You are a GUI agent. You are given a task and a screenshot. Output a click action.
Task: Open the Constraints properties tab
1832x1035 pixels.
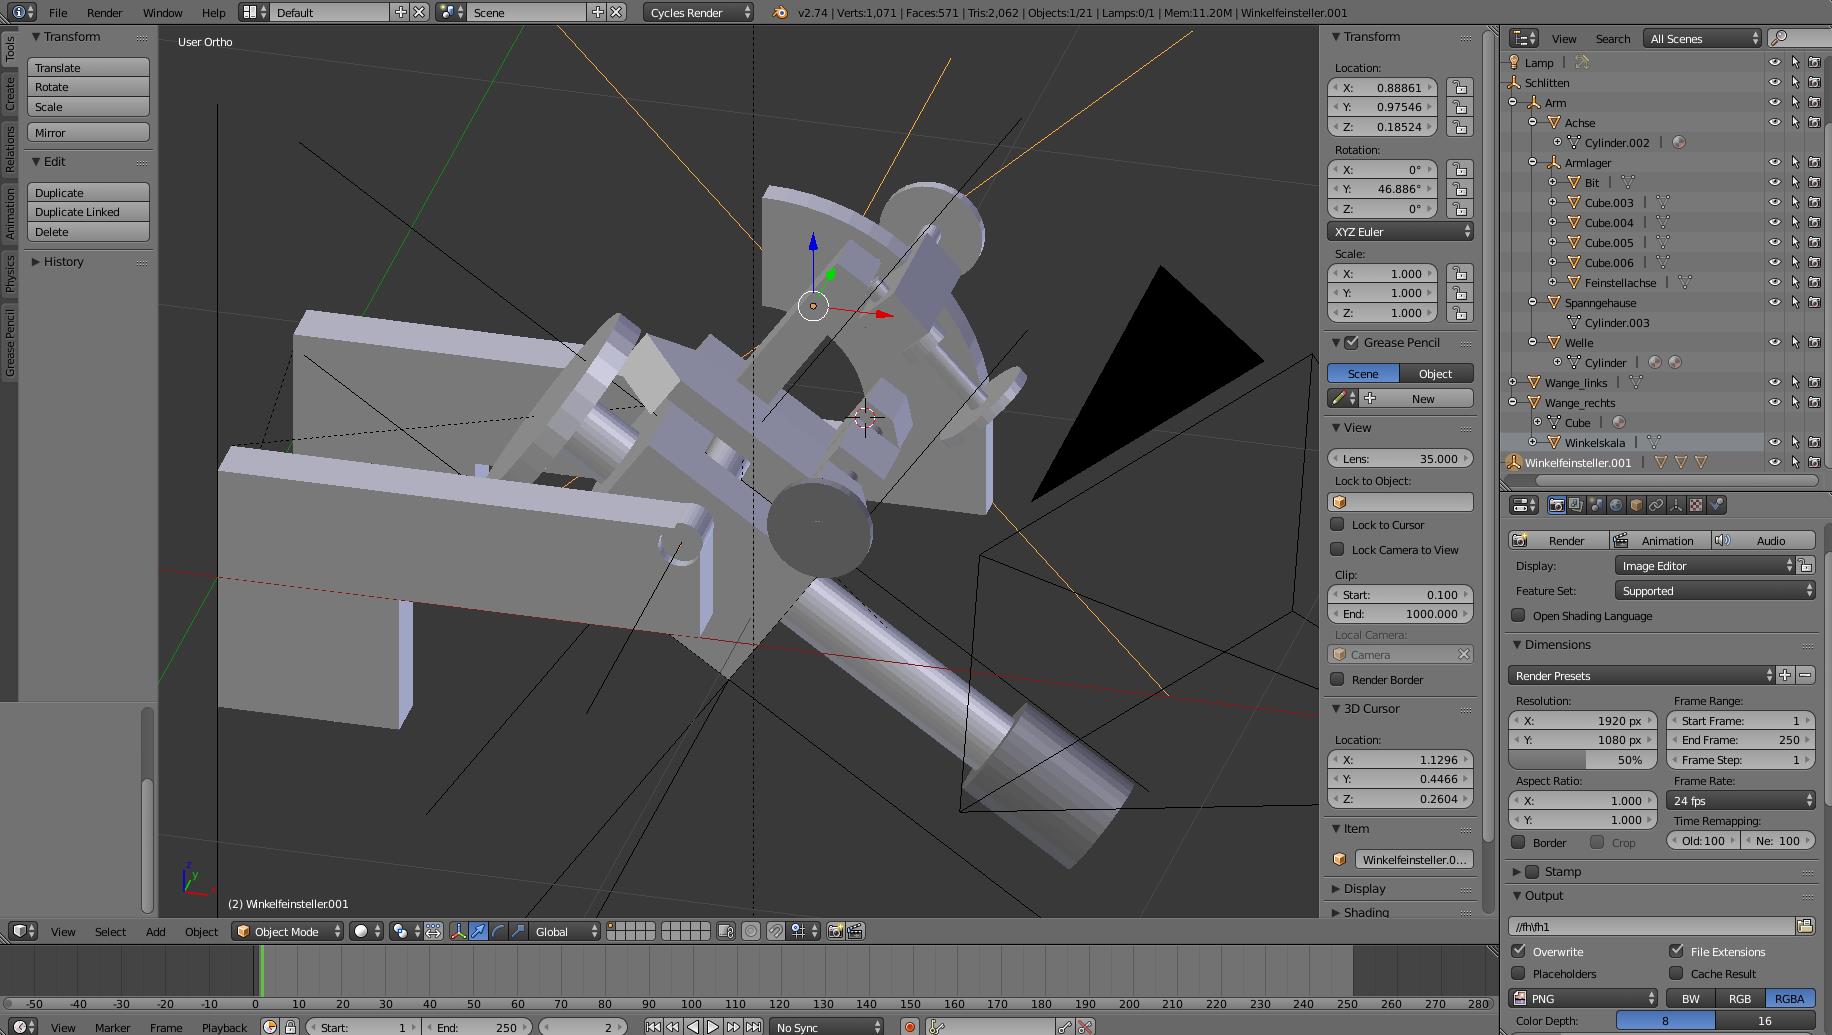[x=1656, y=505]
